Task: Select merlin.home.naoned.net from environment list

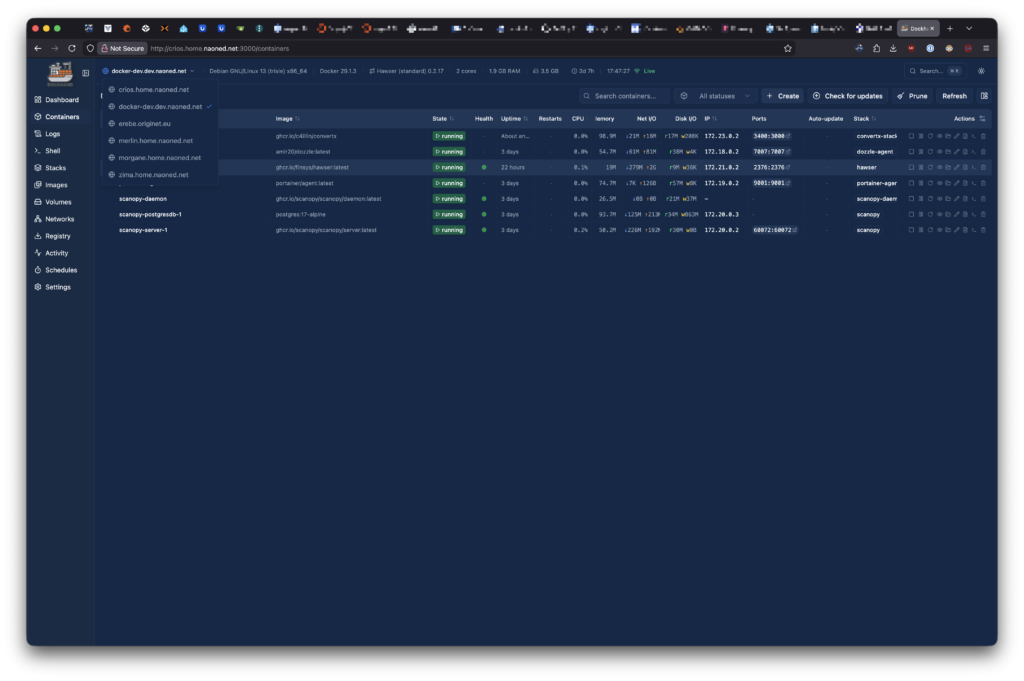Action: tap(155, 140)
